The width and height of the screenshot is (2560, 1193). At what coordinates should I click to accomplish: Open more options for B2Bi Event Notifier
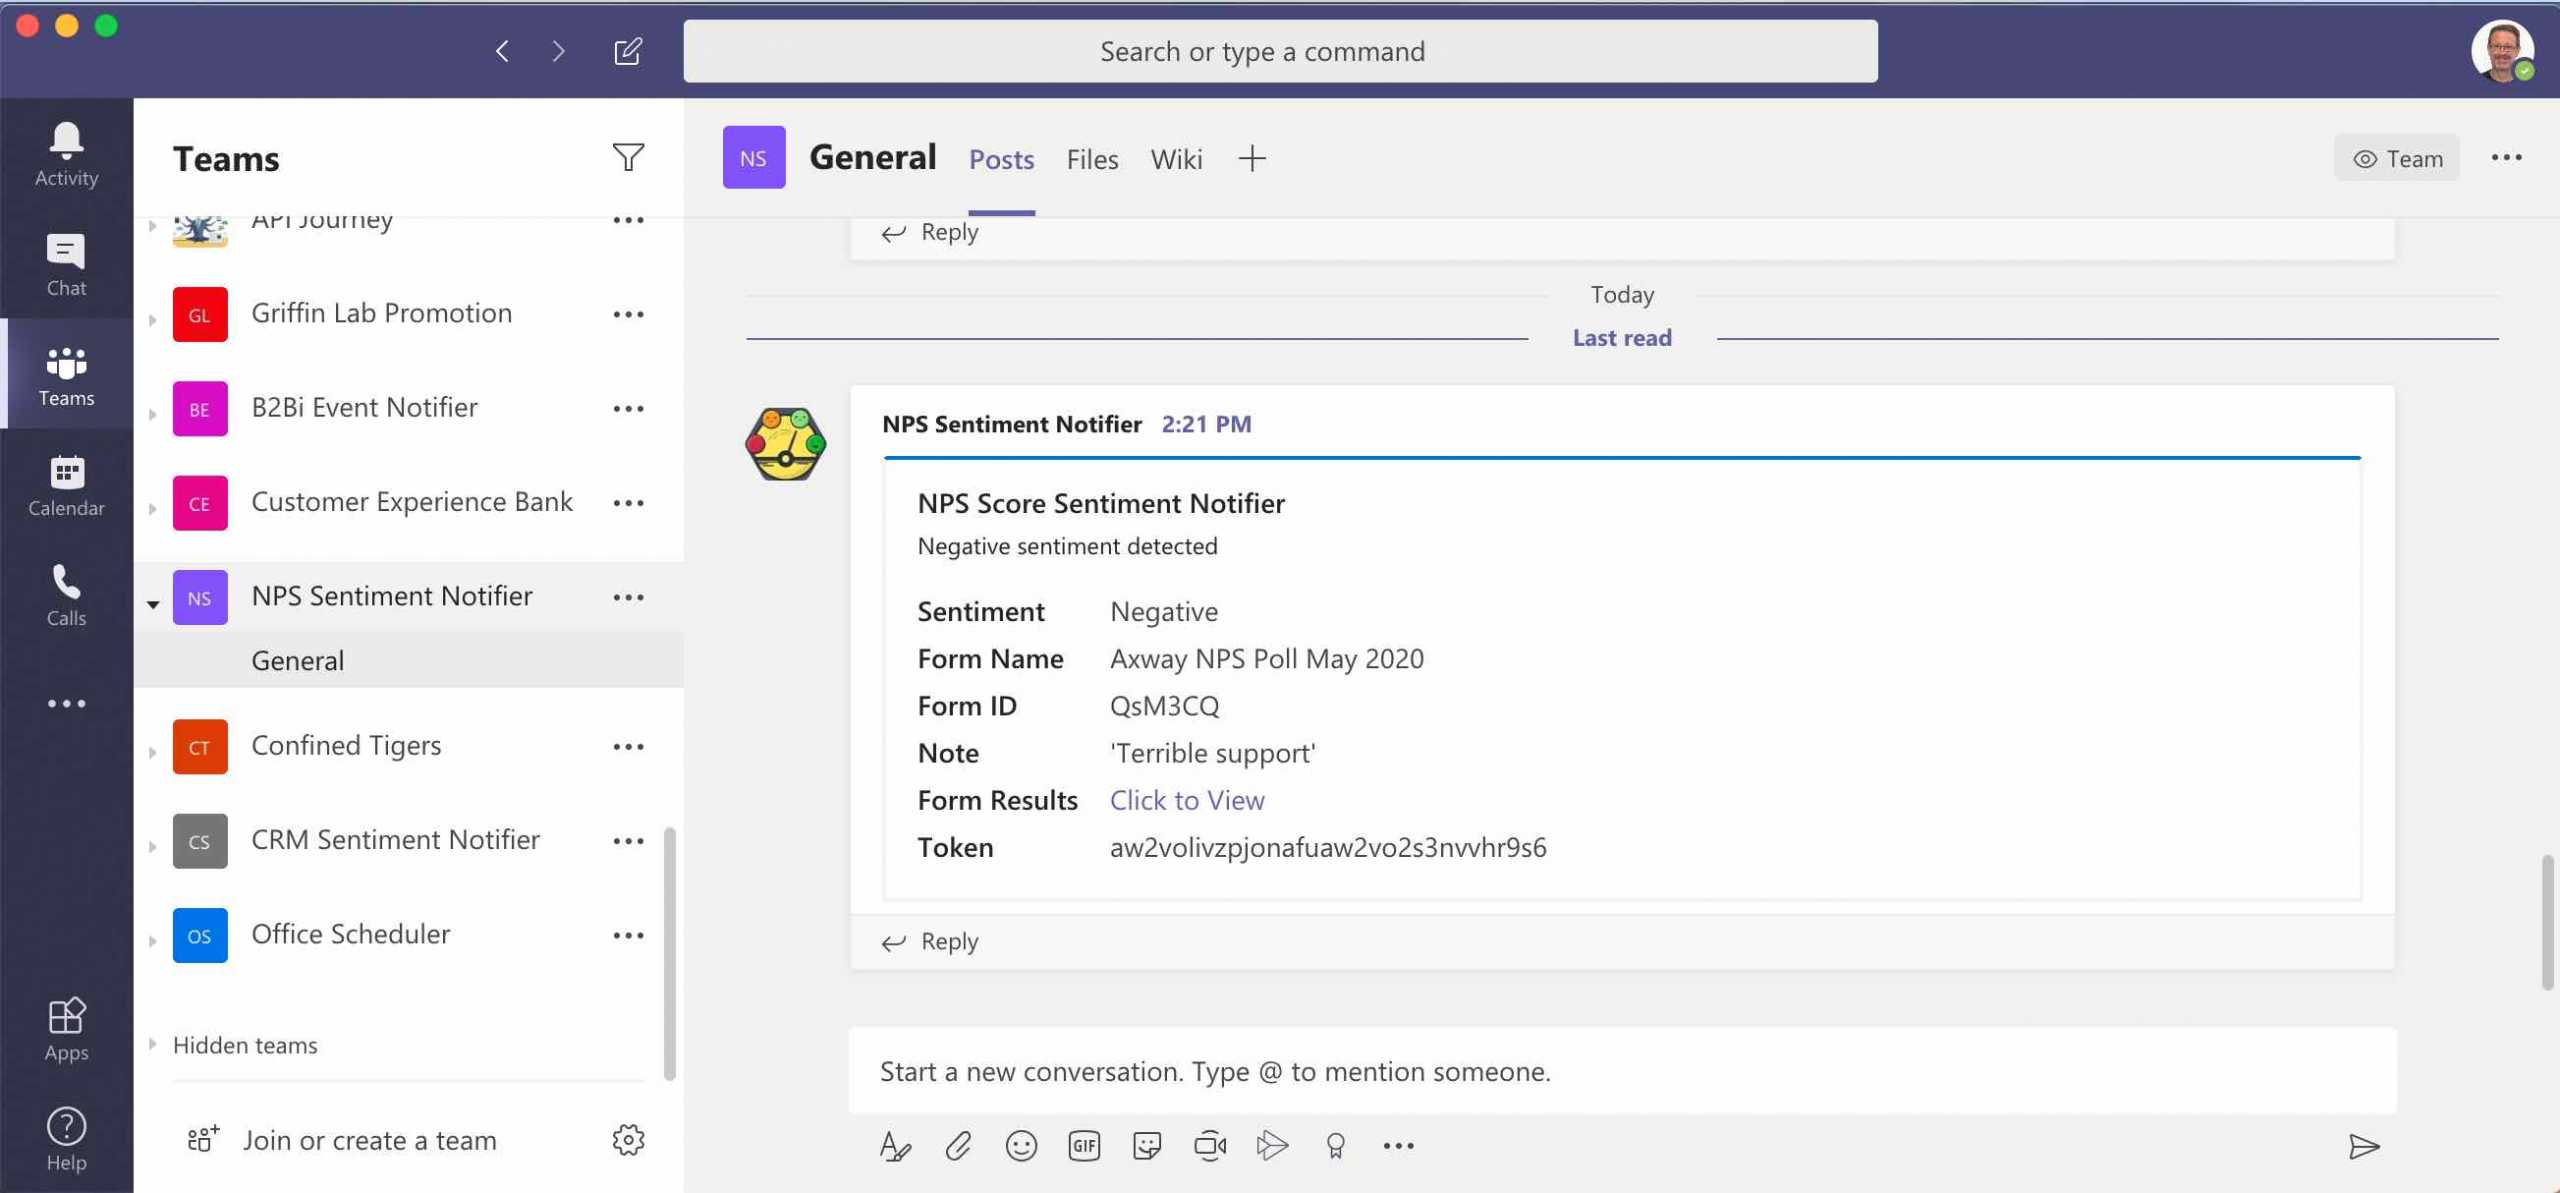(628, 408)
